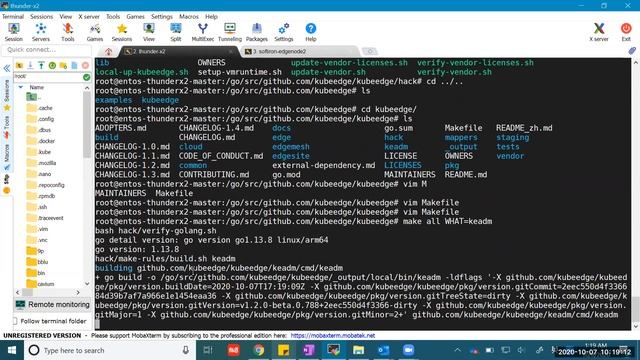Open the mobaxterm.mobatek.net link

coord(333,336)
